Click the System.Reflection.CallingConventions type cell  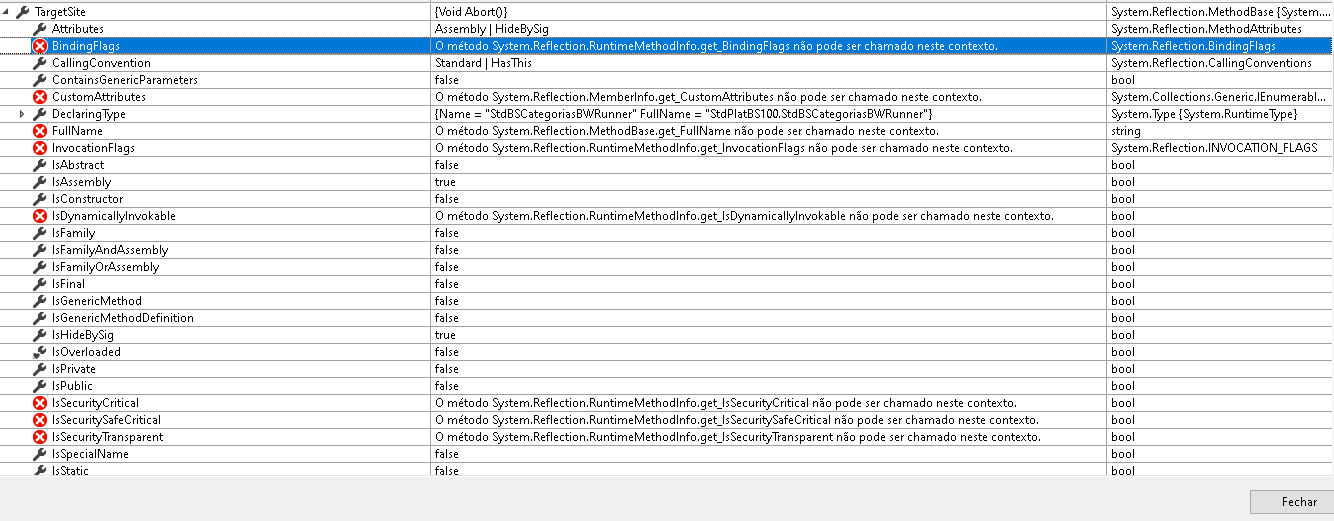[1211, 63]
